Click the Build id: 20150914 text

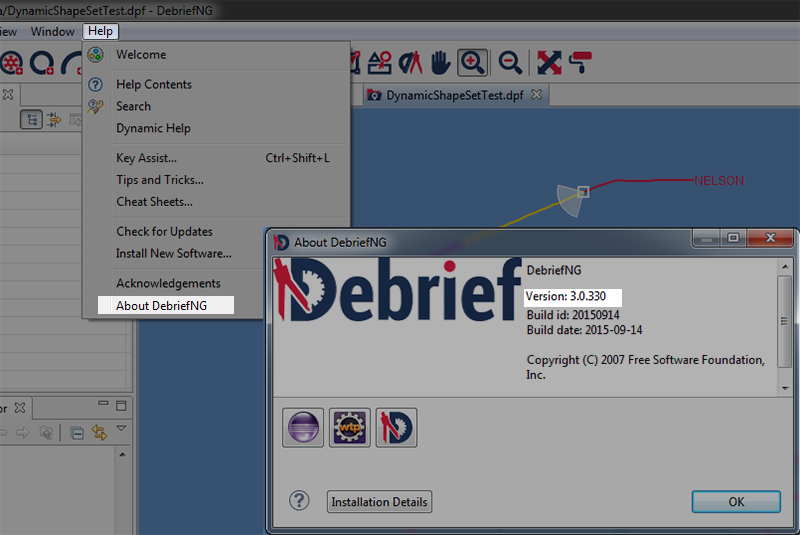(x=573, y=315)
